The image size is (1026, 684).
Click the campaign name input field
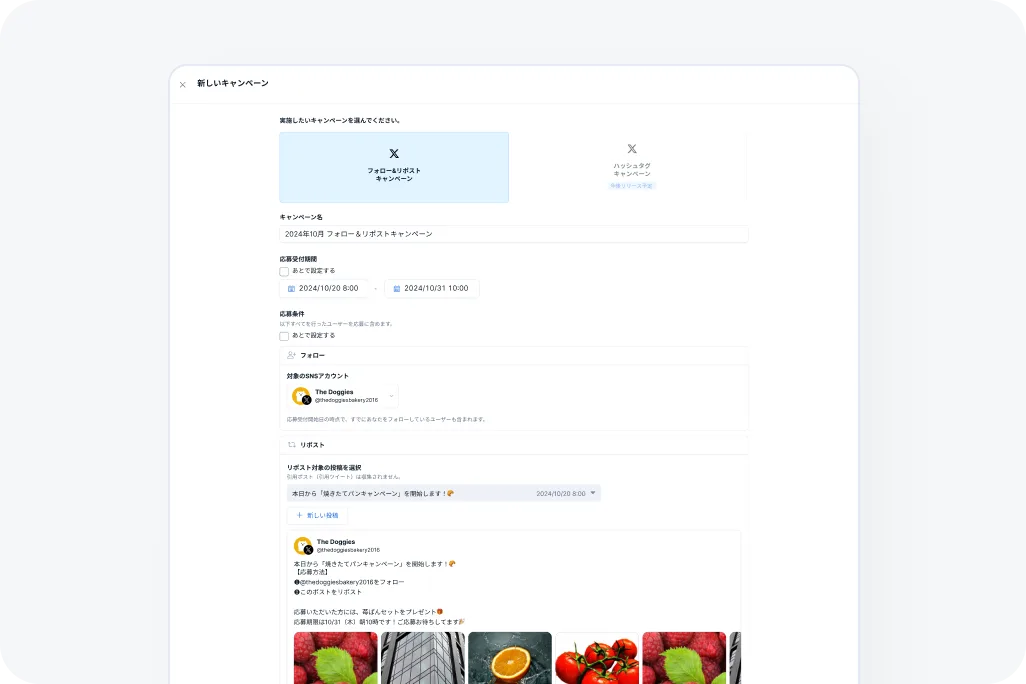514,234
